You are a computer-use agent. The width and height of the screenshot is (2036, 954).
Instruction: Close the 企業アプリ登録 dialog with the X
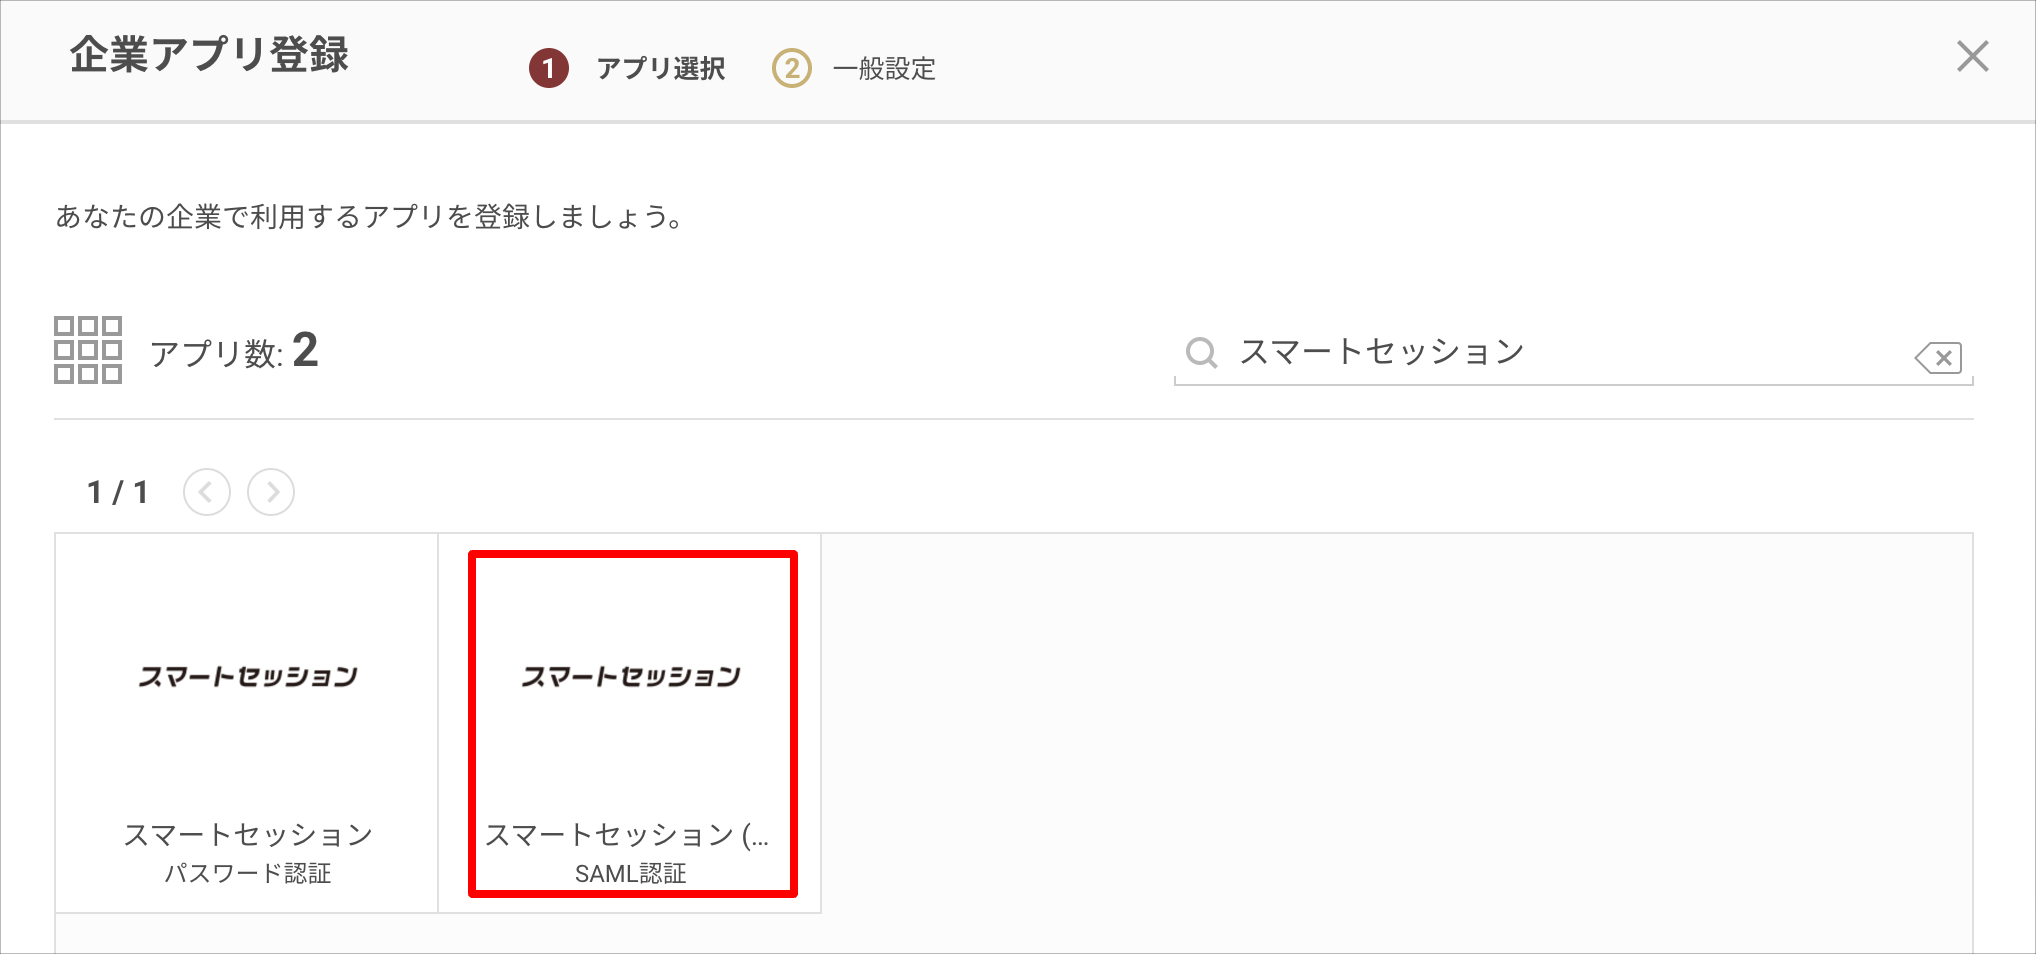click(x=1972, y=56)
